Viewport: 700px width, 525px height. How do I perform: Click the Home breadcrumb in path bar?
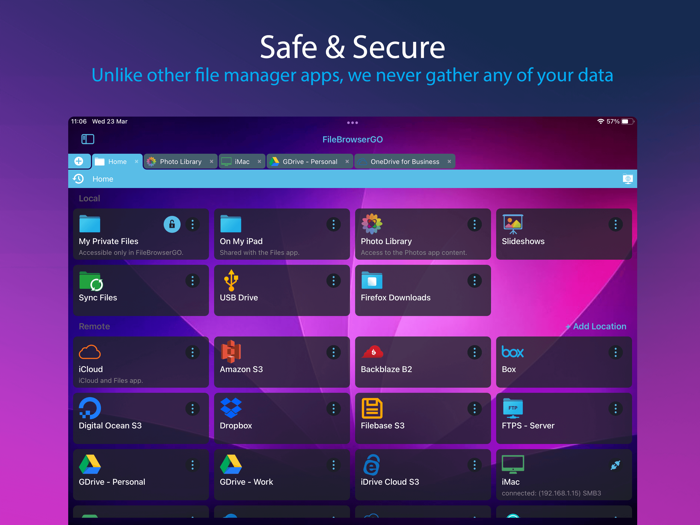[x=103, y=179]
